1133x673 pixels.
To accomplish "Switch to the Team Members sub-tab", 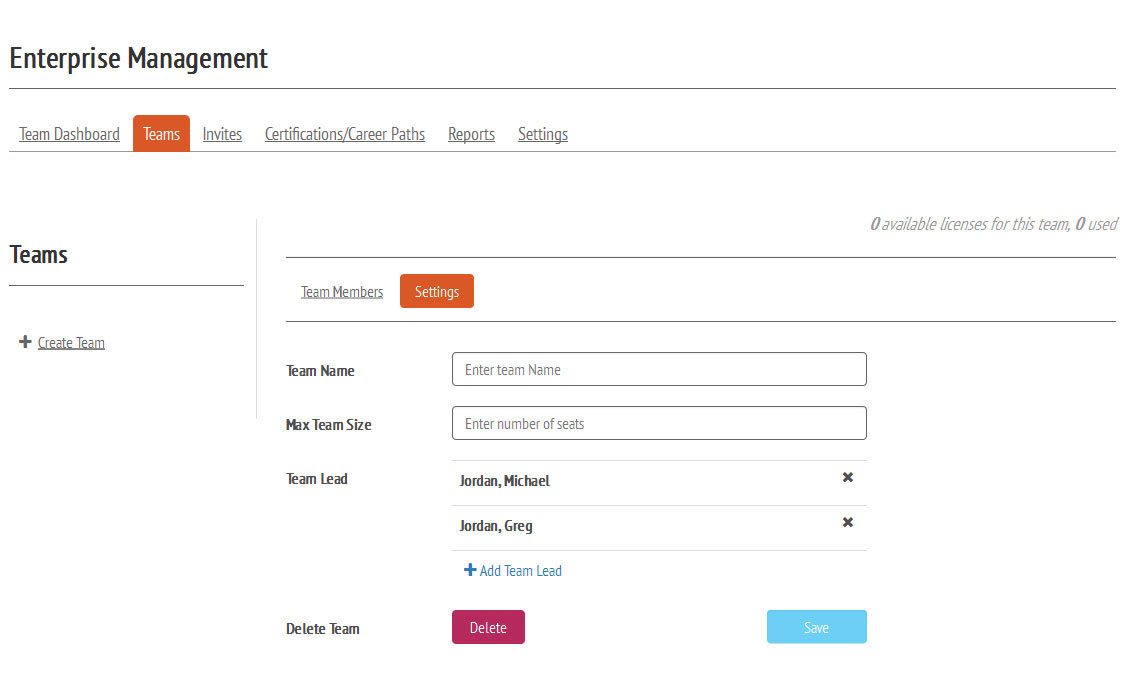I will click(x=342, y=292).
